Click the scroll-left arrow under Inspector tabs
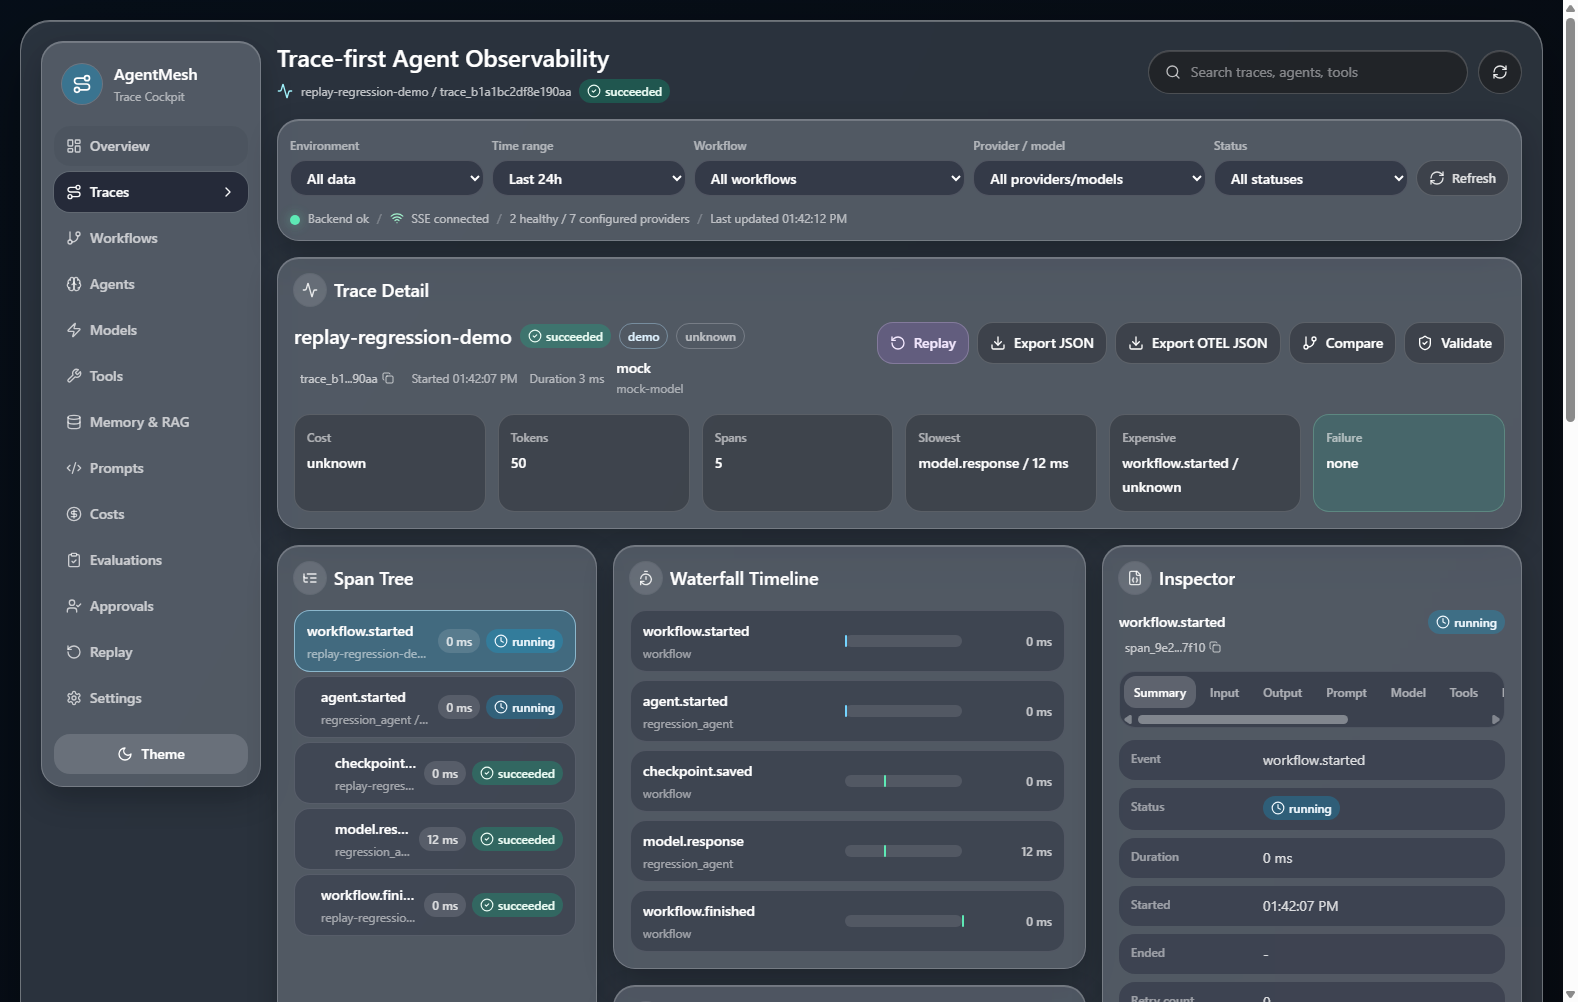The image size is (1578, 1002). (x=1129, y=719)
